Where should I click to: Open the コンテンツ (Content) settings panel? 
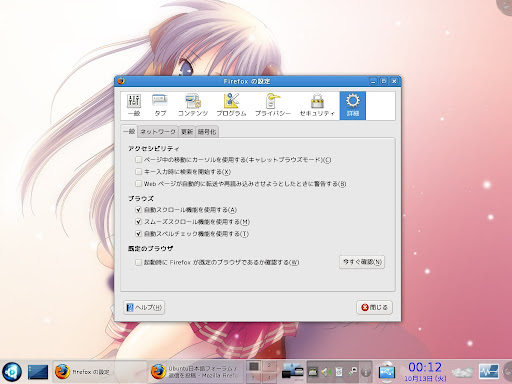pos(193,105)
